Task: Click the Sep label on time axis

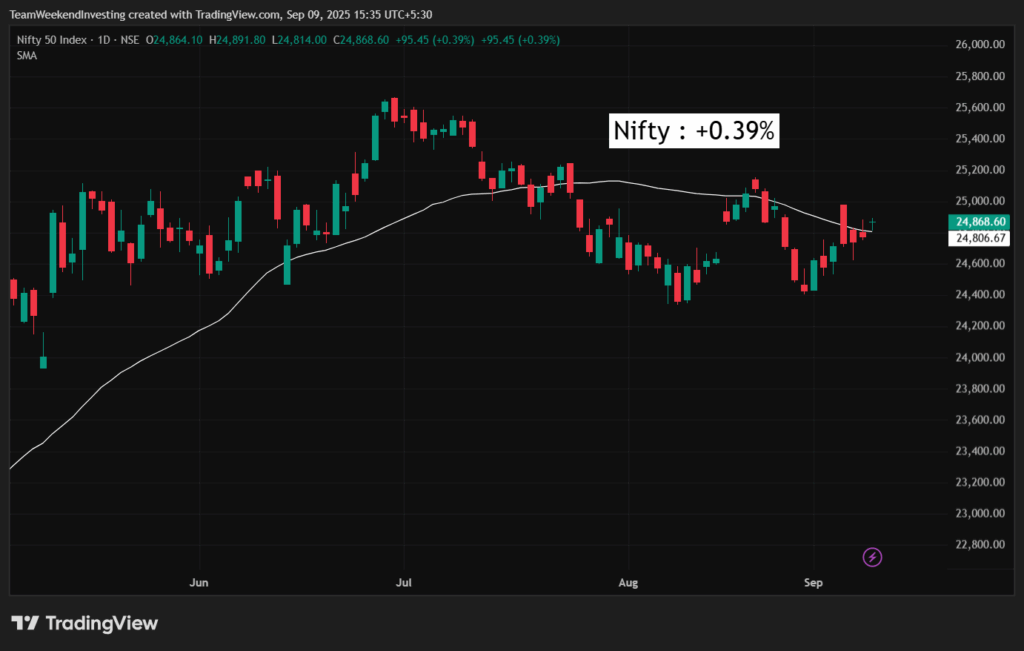Action: (x=813, y=582)
